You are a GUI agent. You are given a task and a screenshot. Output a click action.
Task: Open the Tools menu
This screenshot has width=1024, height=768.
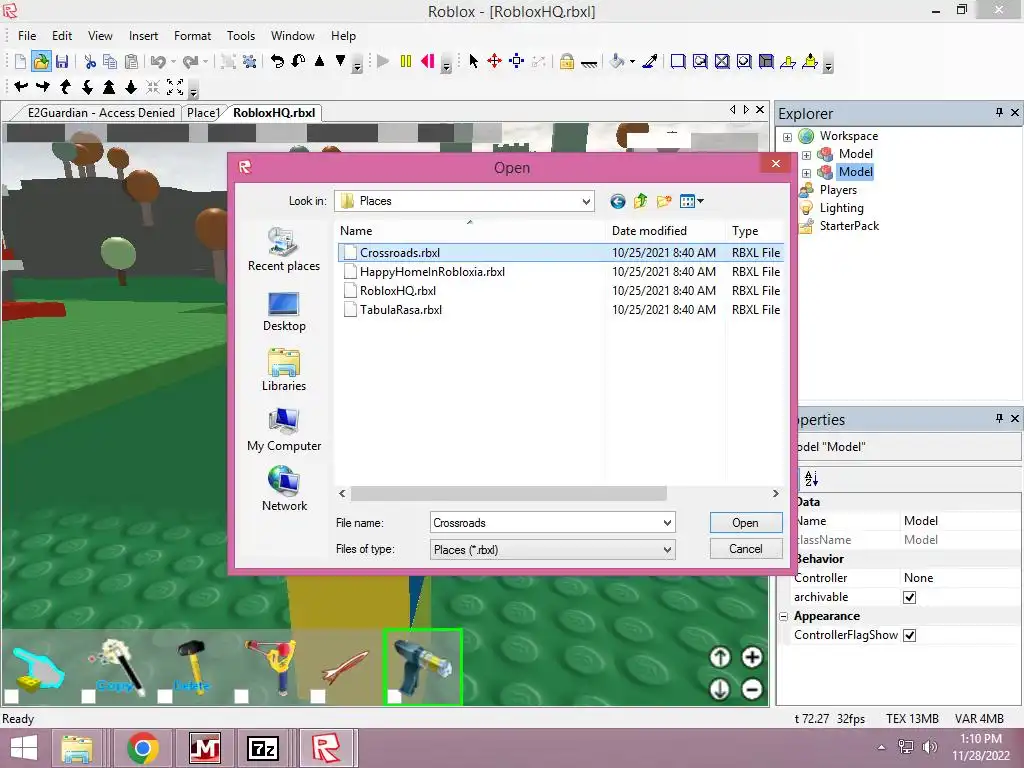point(240,36)
